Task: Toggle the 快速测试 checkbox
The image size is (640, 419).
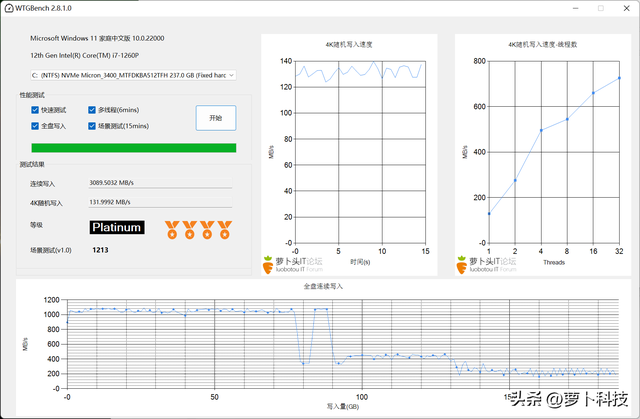Action: 35,110
